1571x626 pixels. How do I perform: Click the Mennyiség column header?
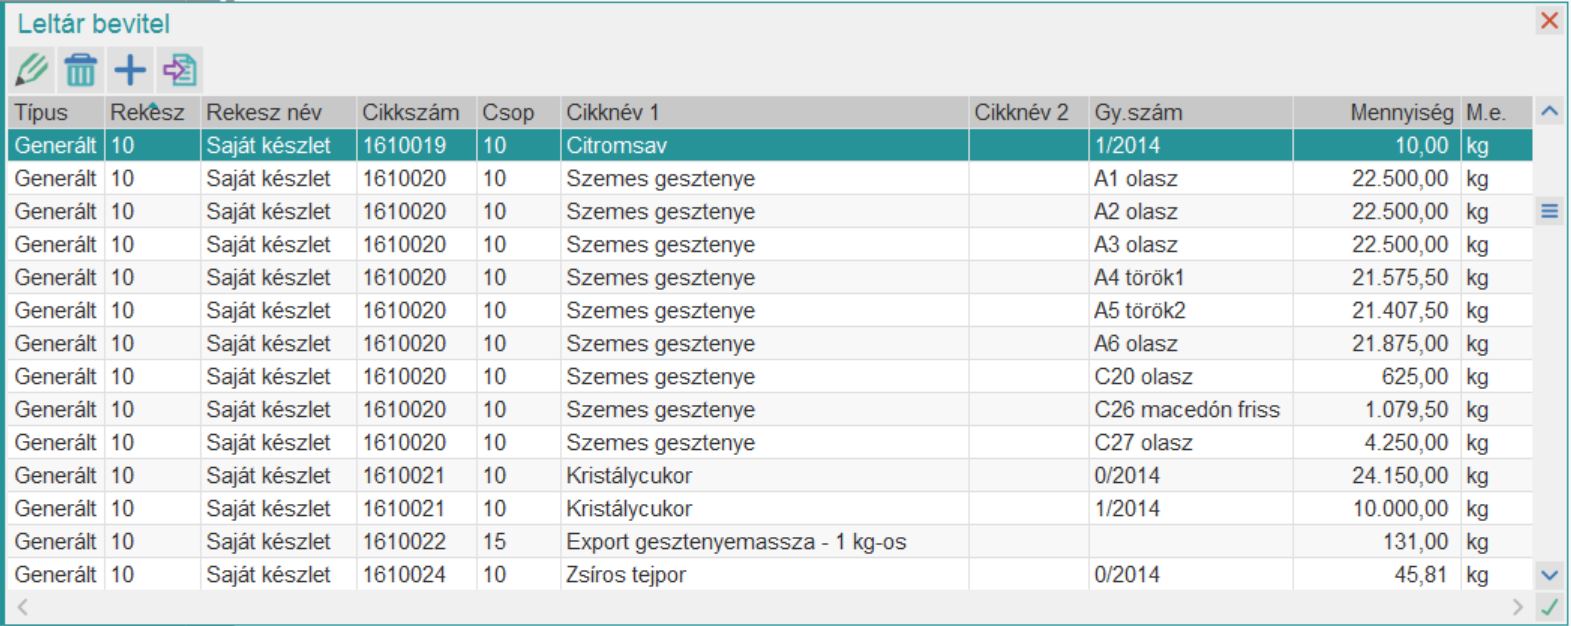pos(1401,113)
